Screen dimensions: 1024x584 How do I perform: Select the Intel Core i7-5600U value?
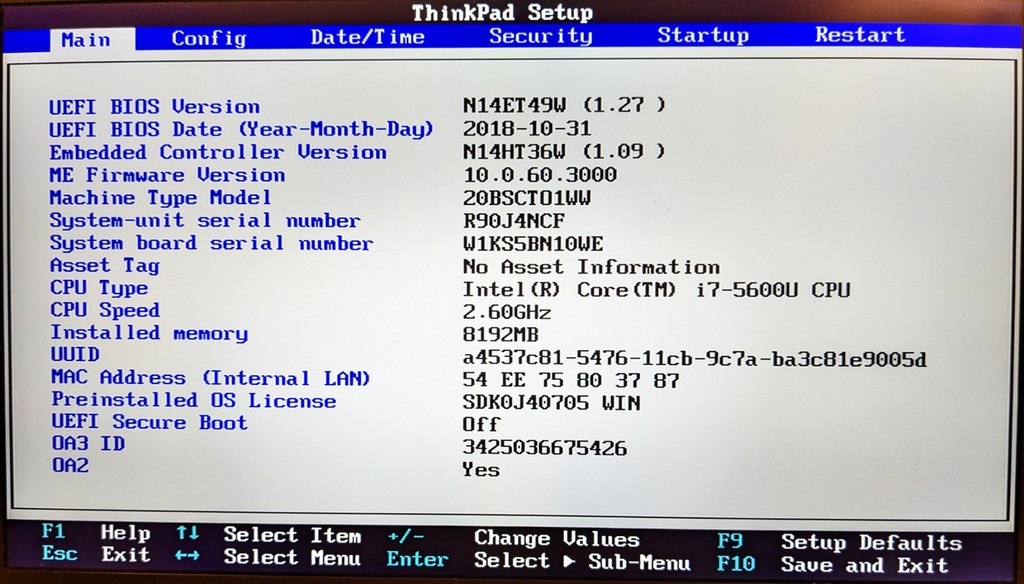657,289
